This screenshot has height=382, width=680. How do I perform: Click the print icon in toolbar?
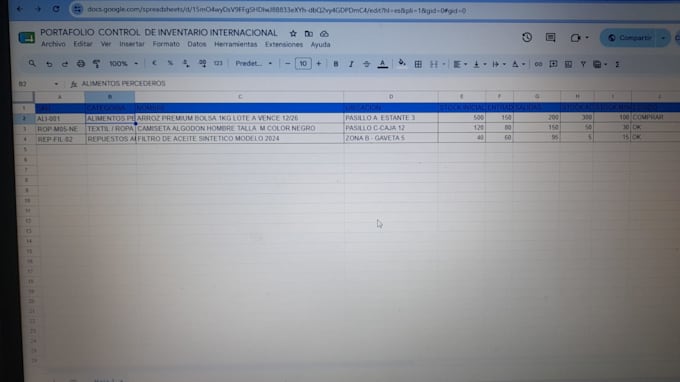[x=81, y=64]
